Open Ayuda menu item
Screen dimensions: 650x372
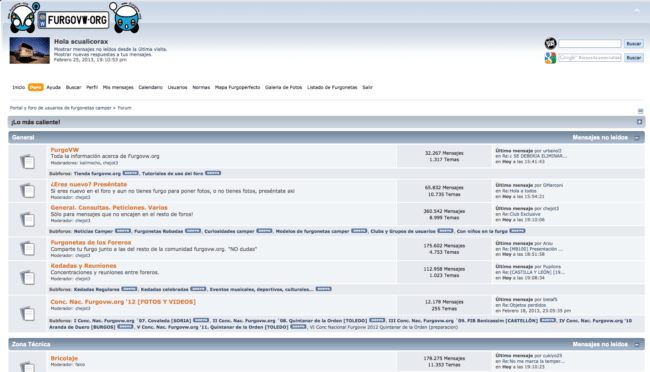coord(53,87)
